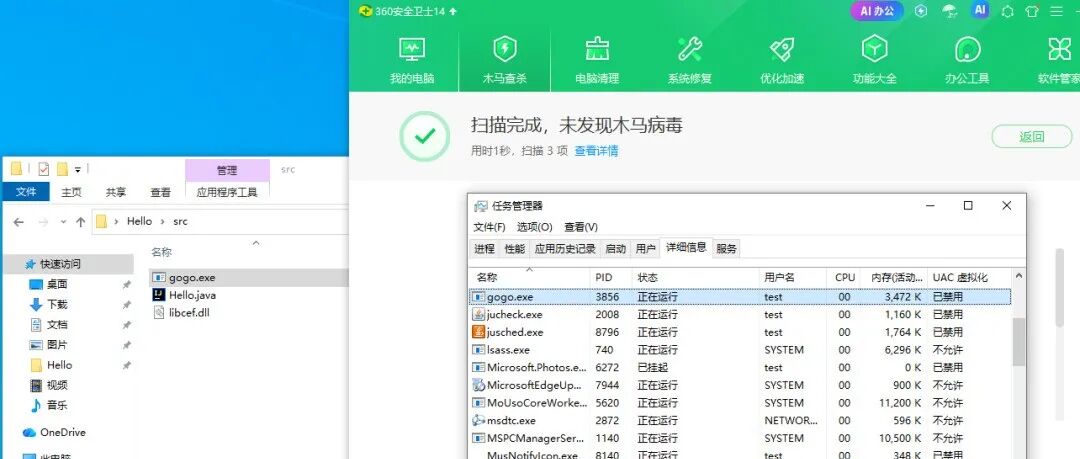The image size is (1080, 459).
Task: Click the hexagon refresh icon in 360 title bar
Action: tap(1007, 11)
